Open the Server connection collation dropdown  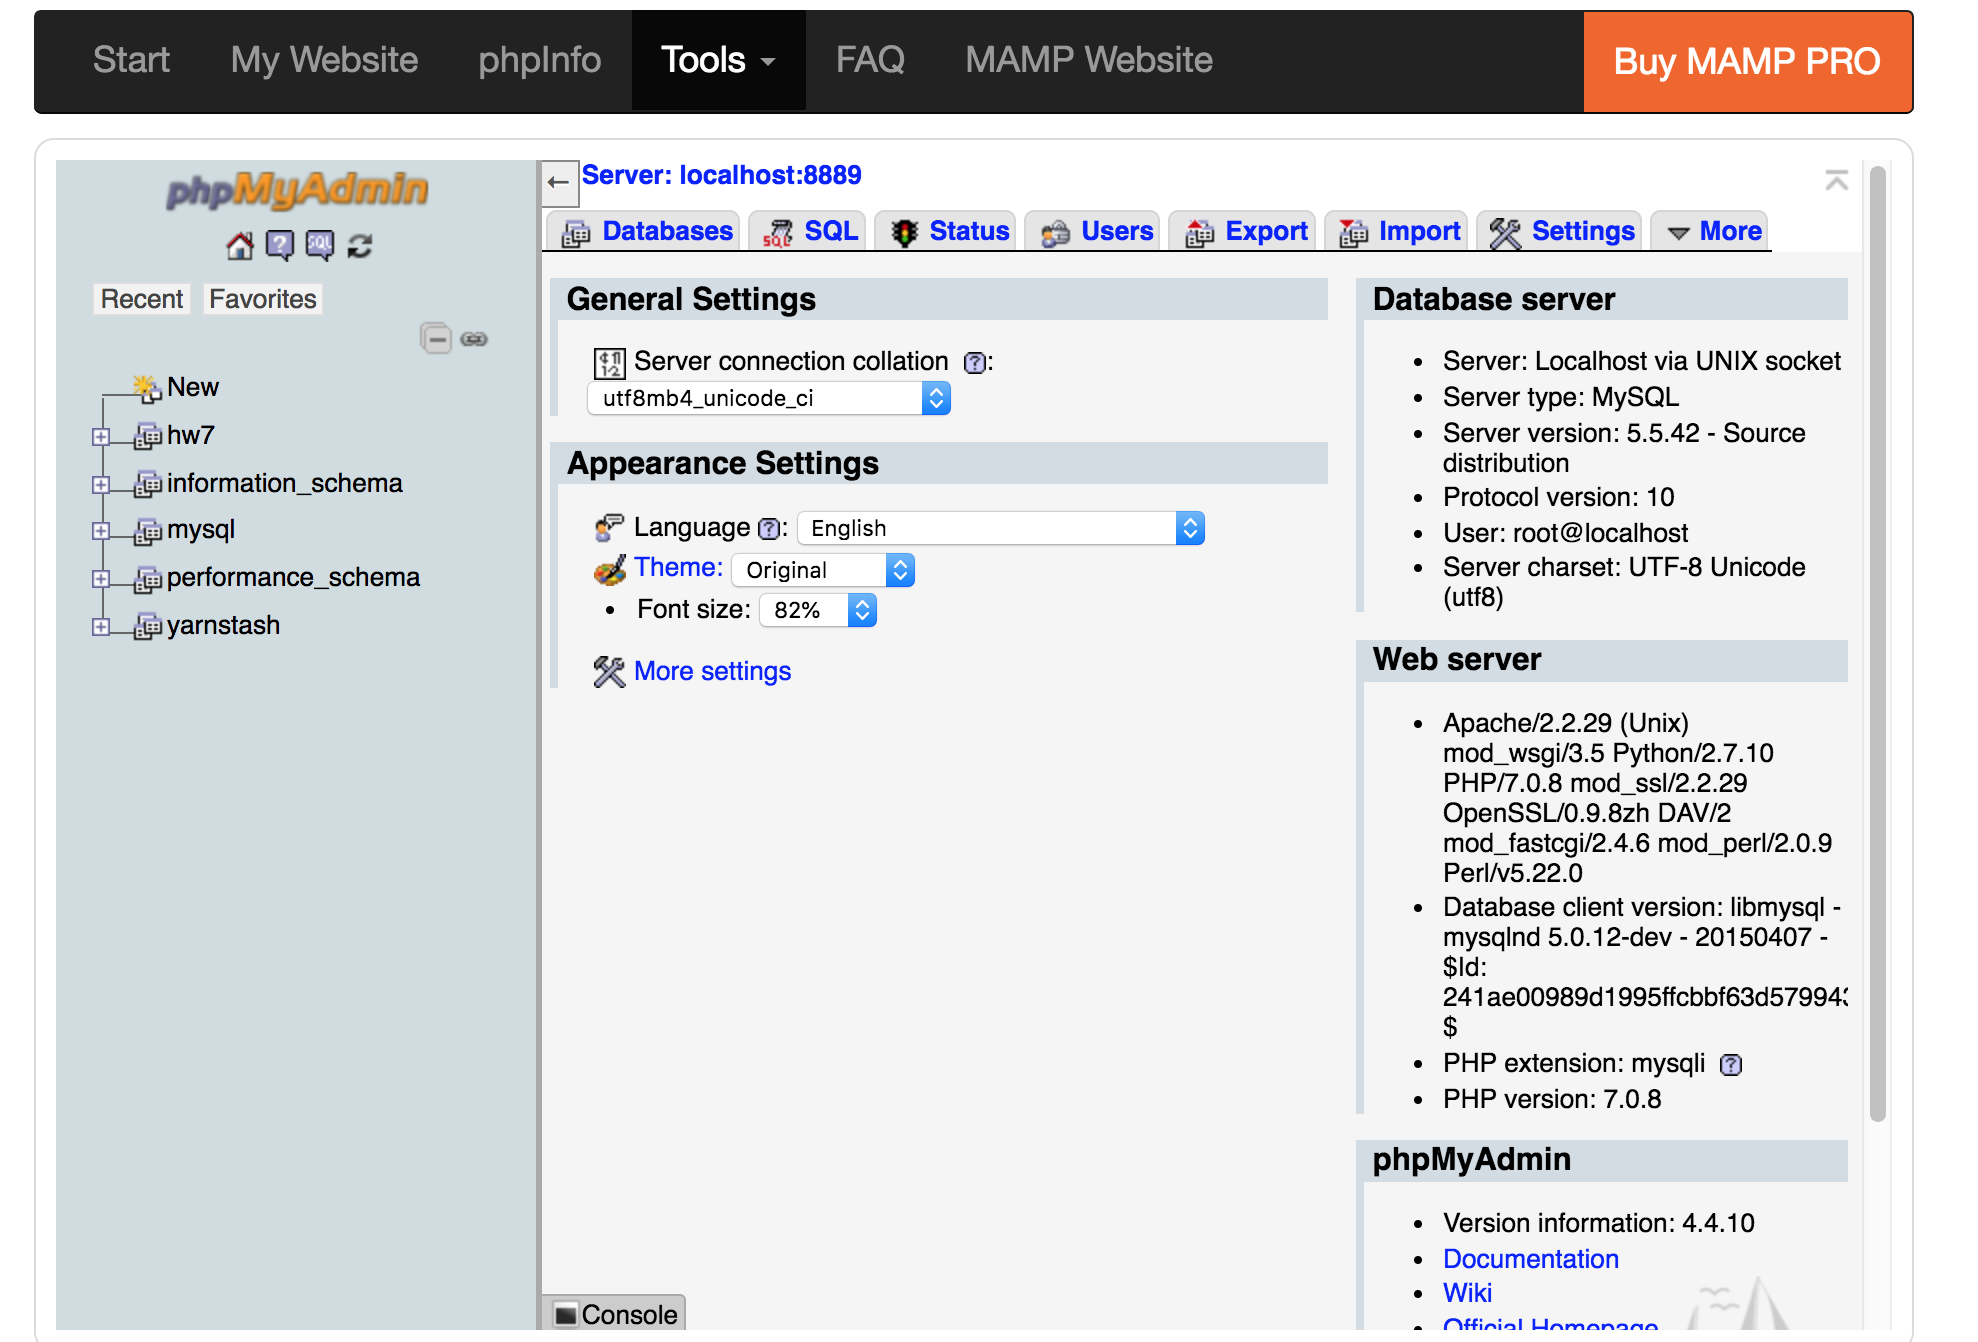pos(768,399)
